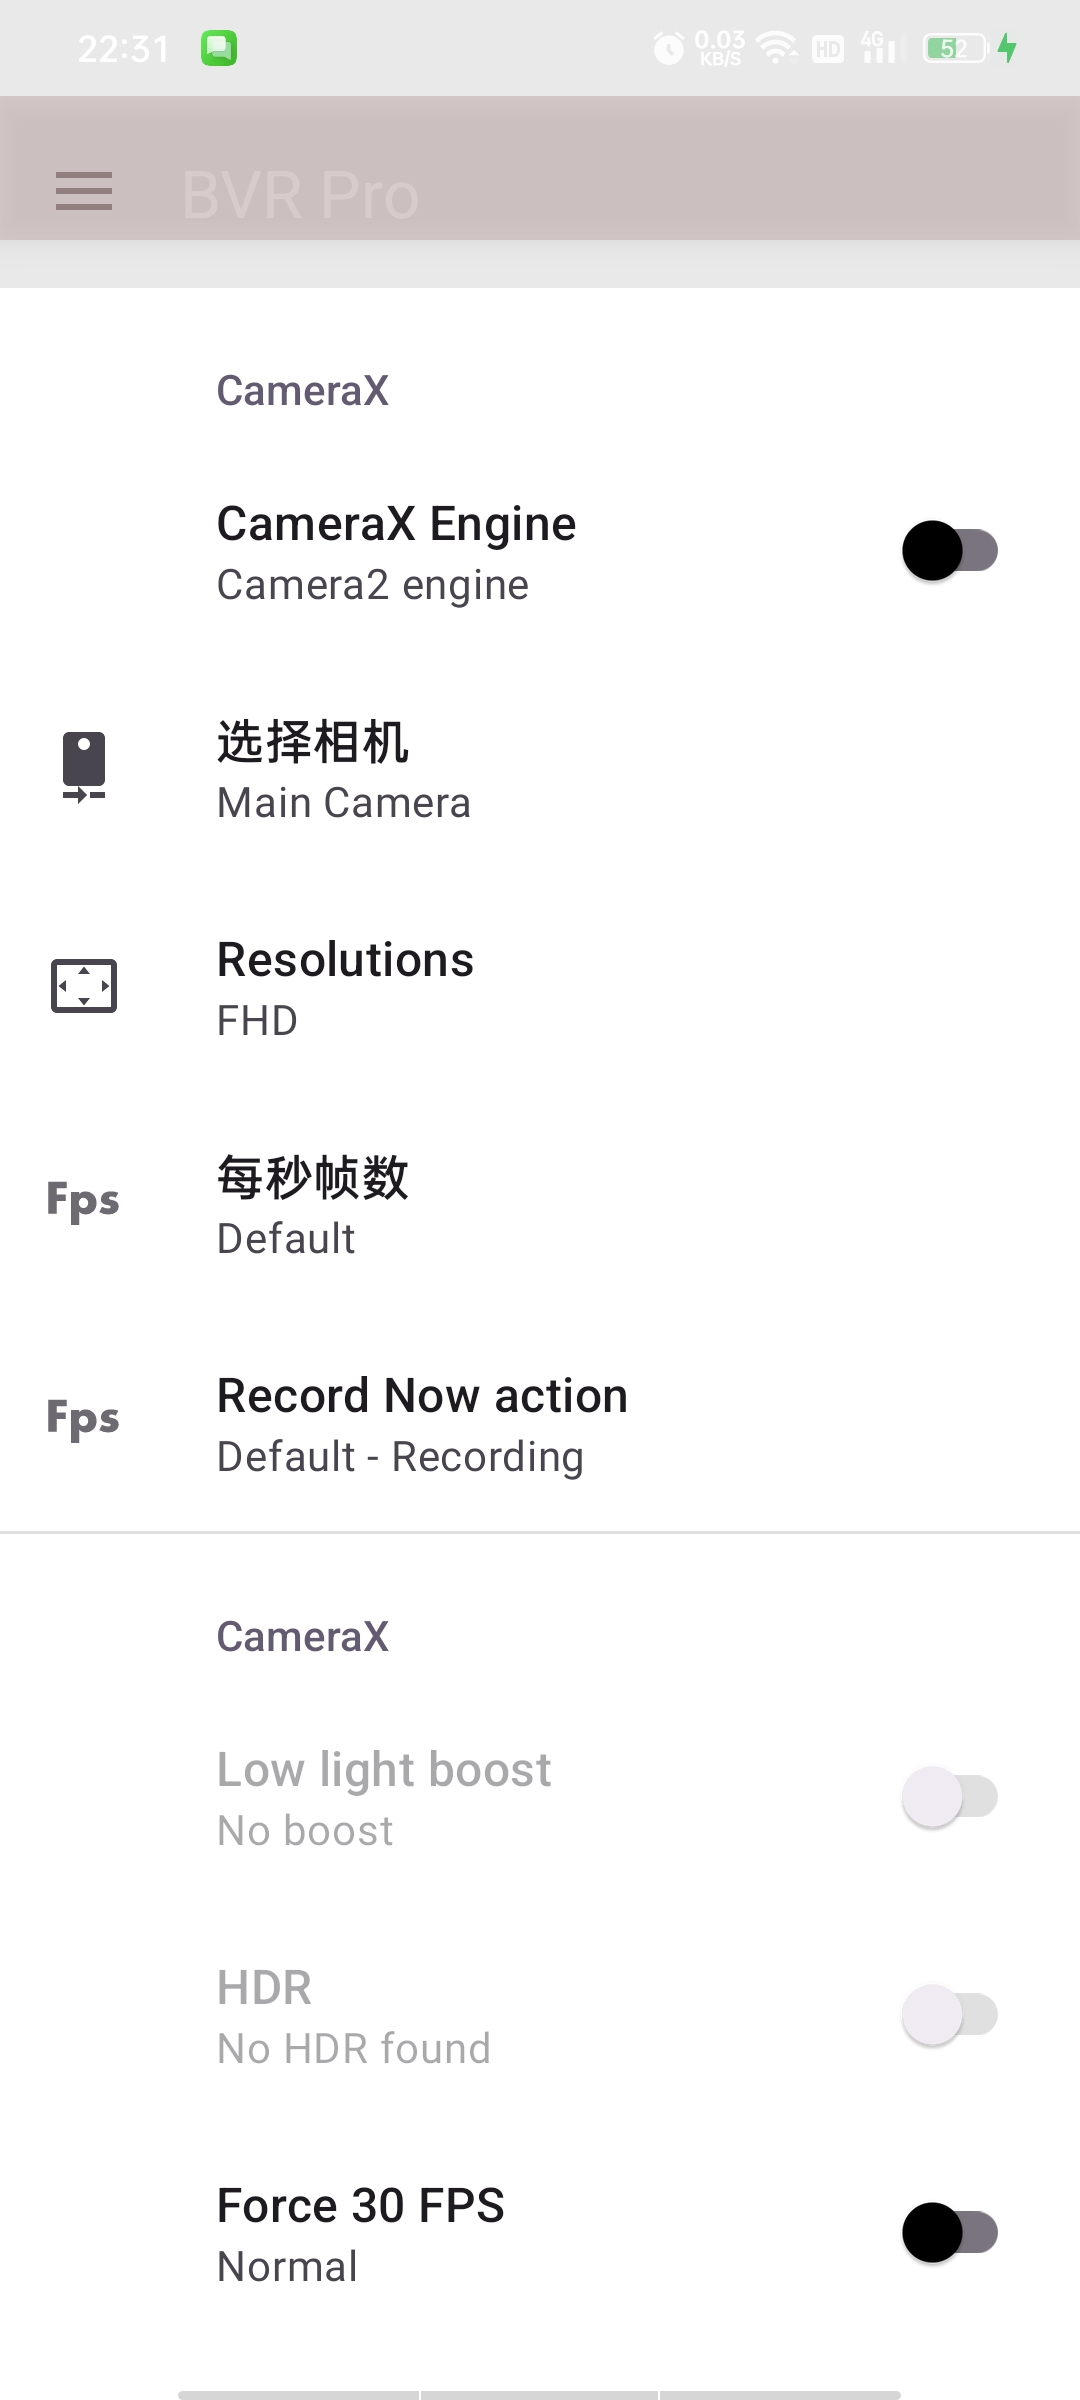Tap the alarm clock status icon

(x=668, y=48)
